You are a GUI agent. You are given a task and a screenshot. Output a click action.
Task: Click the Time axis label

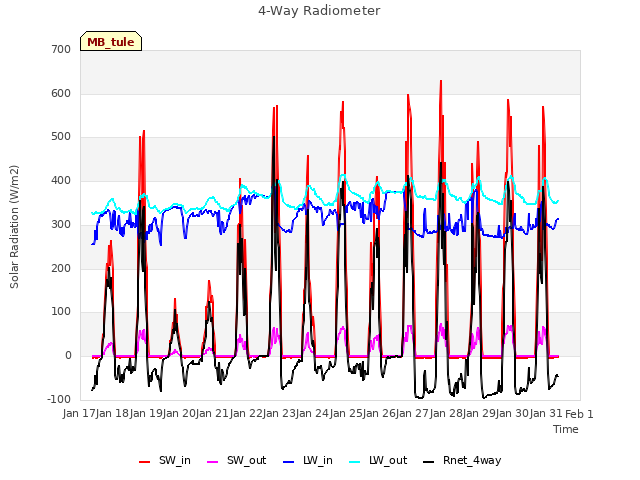pos(566,429)
